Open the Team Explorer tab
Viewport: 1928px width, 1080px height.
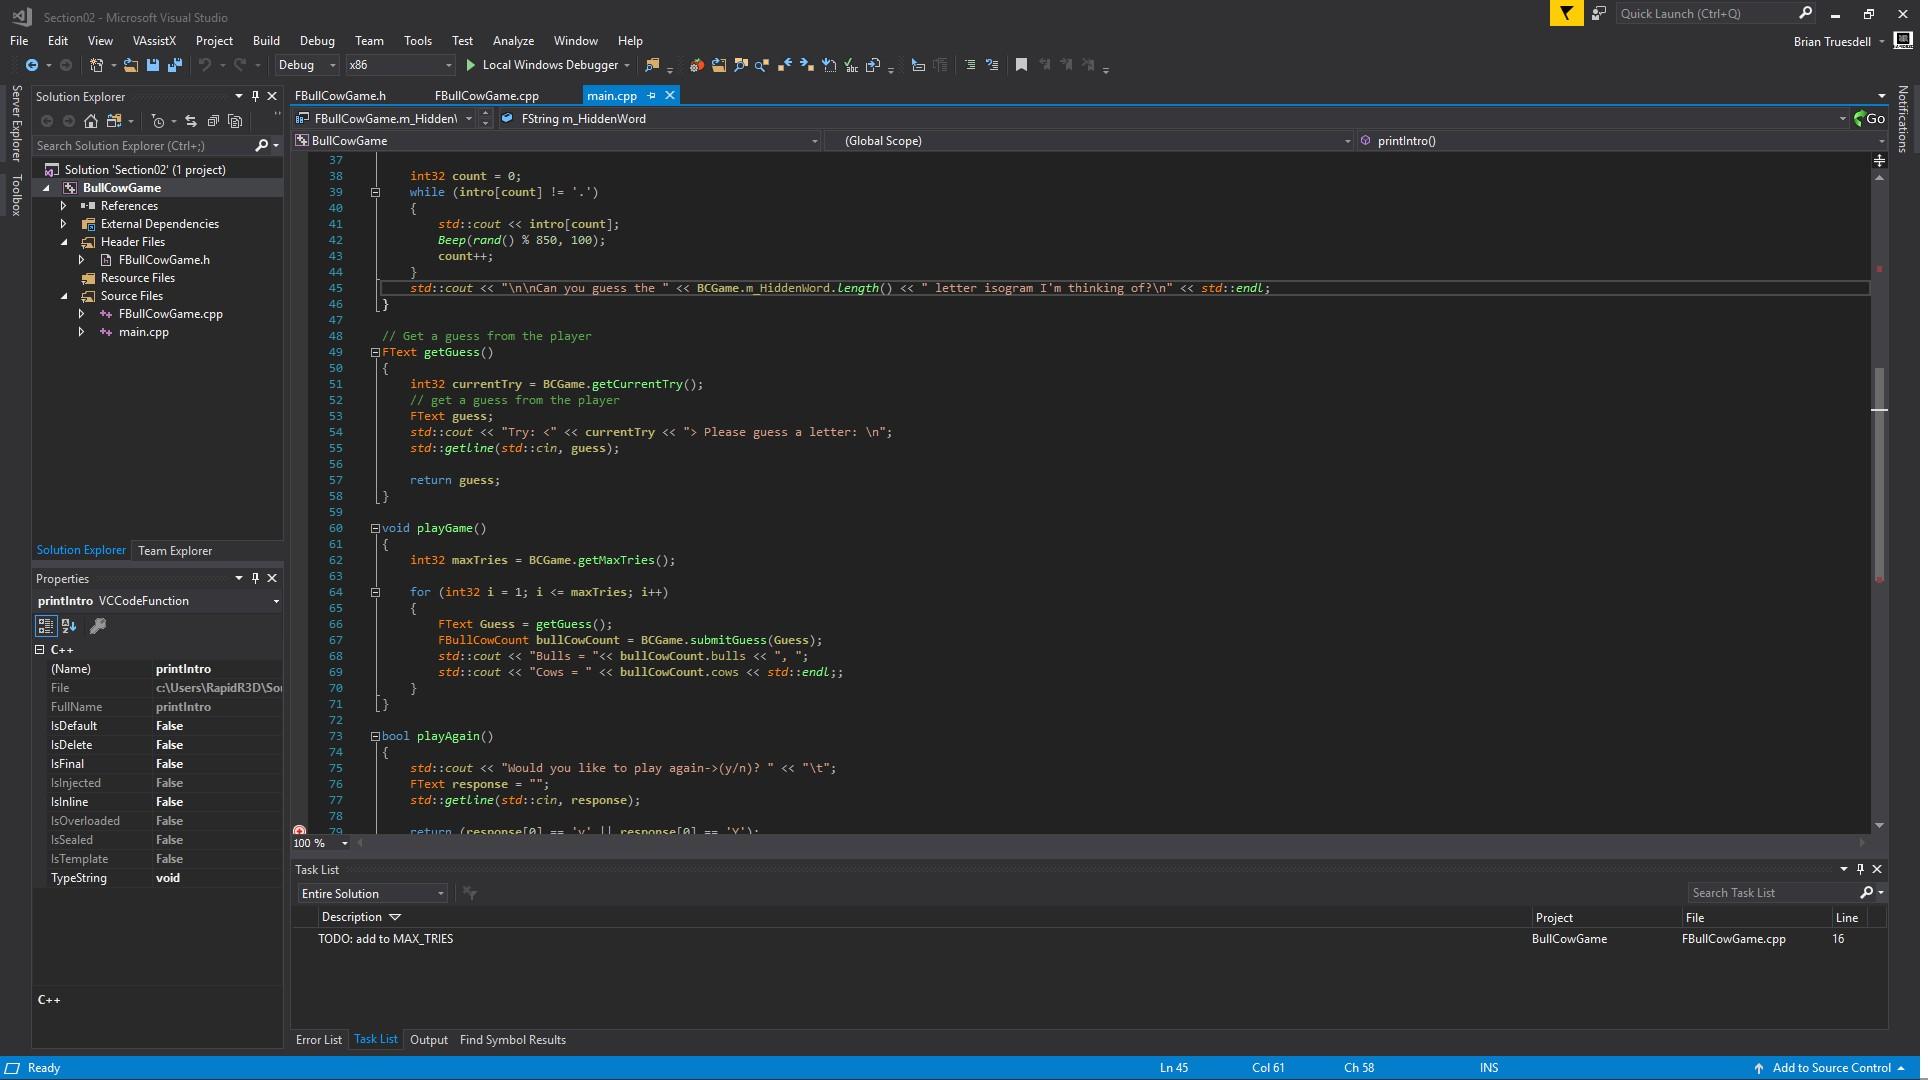(175, 551)
